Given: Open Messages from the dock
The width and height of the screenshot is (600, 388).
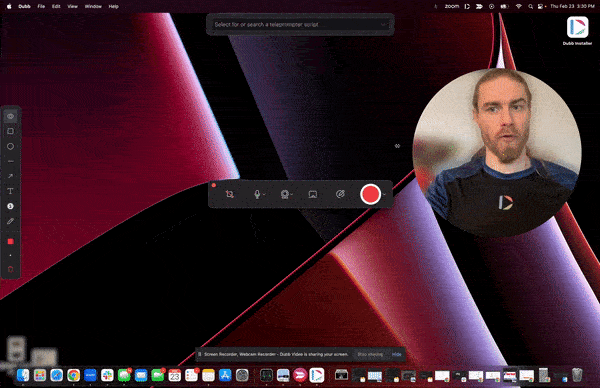Looking at the screenshot, I should pyautogui.click(x=124, y=375).
